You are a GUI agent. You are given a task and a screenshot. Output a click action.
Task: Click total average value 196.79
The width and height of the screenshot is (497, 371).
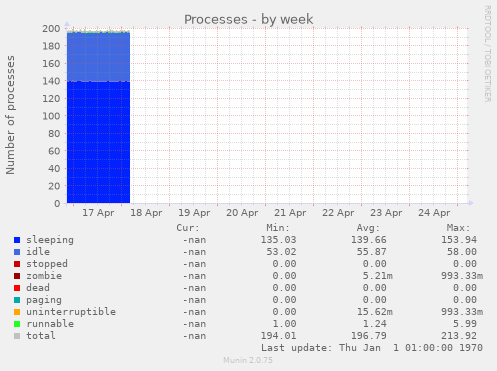[369, 336]
